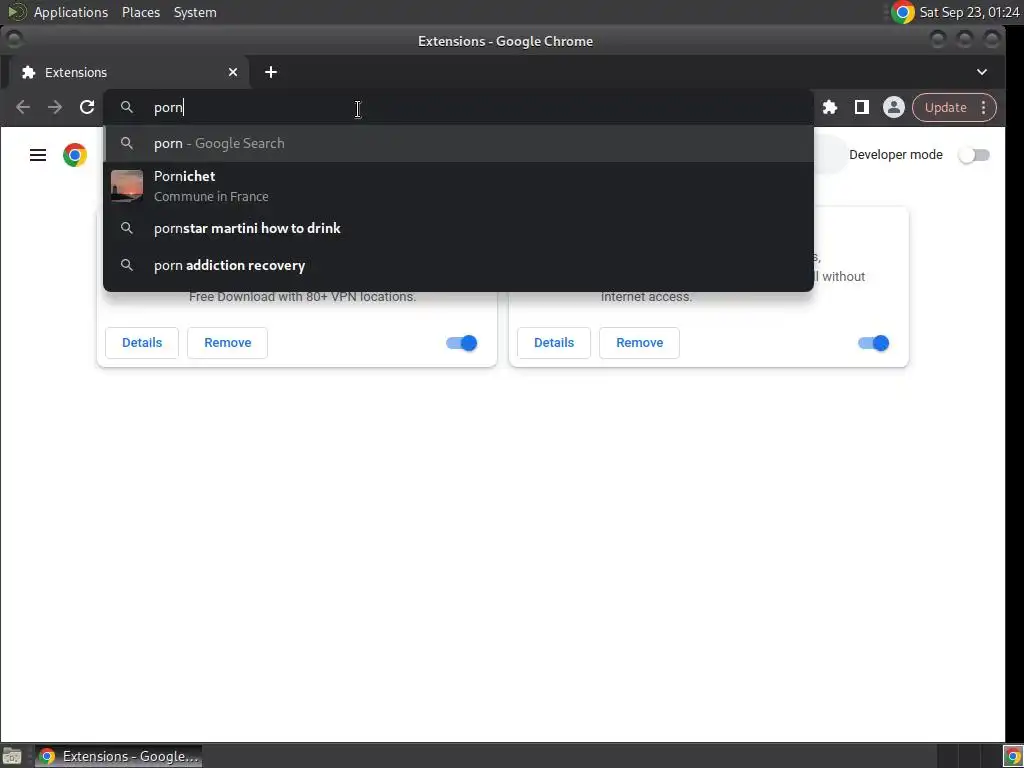This screenshot has width=1024, height=768.
Task: Click the show desktop icon in bottom panel
Action: (x=12, y=756)
